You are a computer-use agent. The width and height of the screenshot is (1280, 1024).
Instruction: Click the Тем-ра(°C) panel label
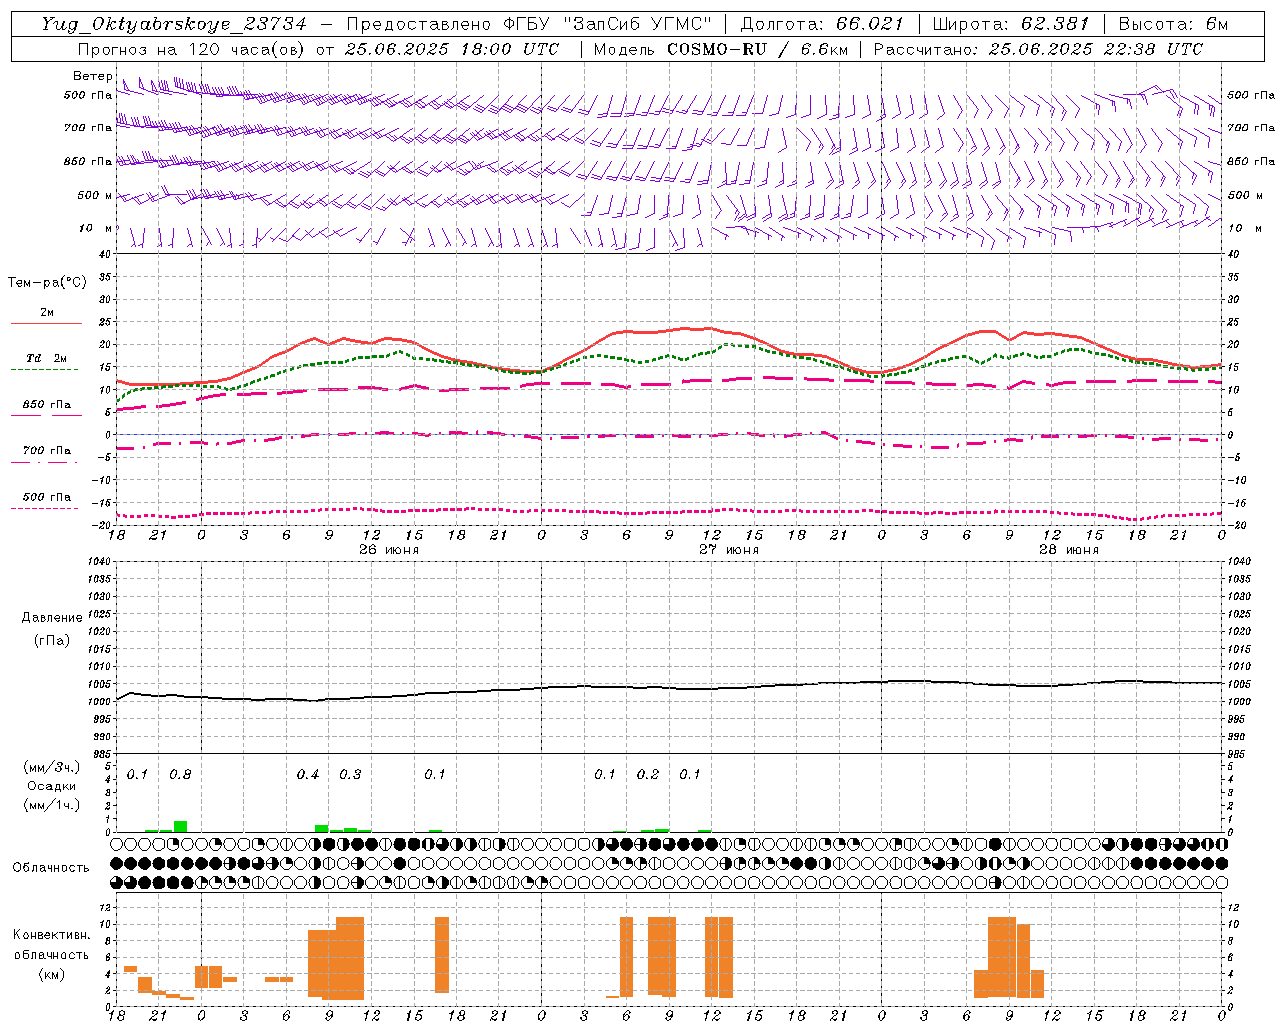pos(47,283)
